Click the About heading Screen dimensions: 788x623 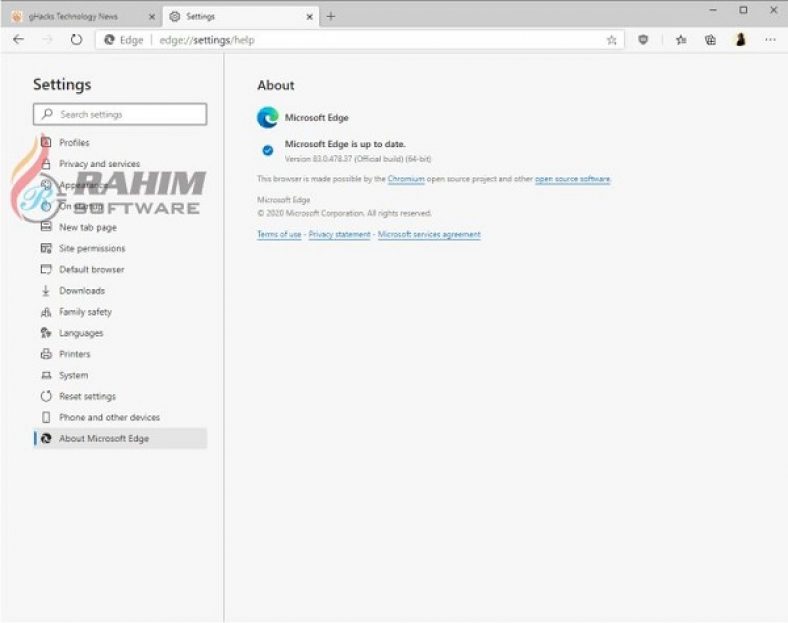click(276, 85)
